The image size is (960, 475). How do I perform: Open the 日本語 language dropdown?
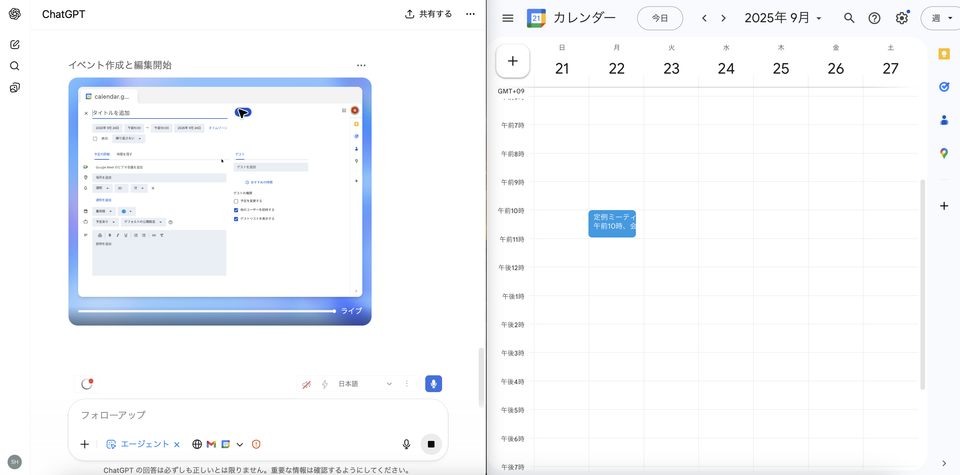(x=365, y=384)
